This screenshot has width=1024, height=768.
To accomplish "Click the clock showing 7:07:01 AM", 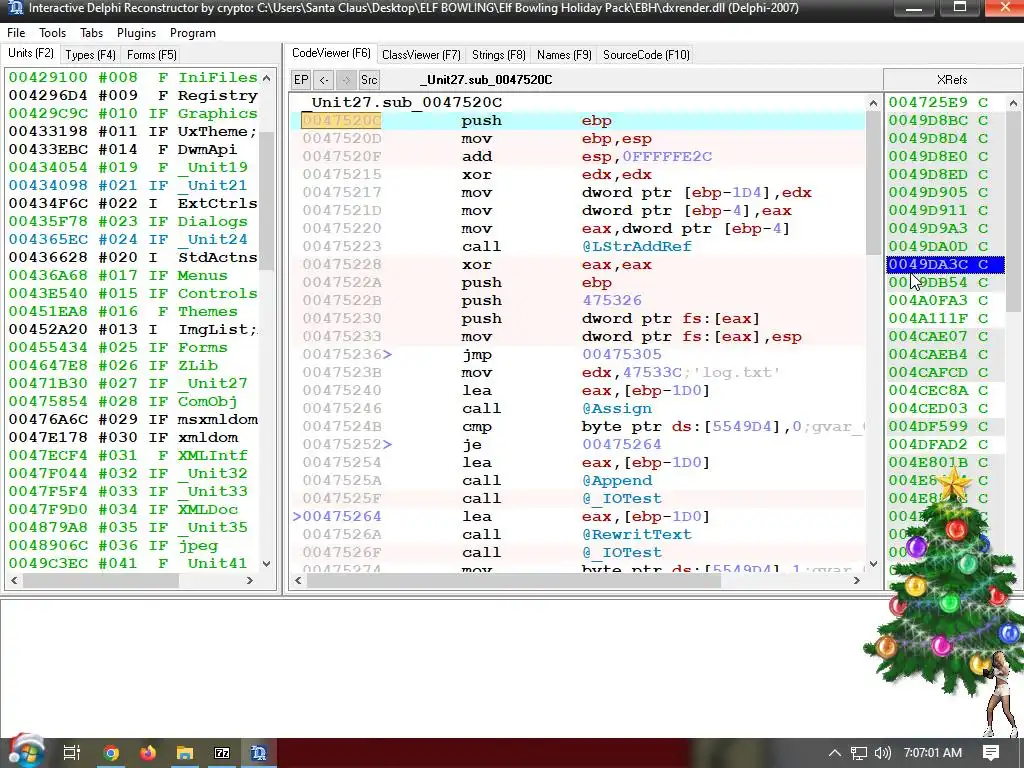I will click(933, 753).
